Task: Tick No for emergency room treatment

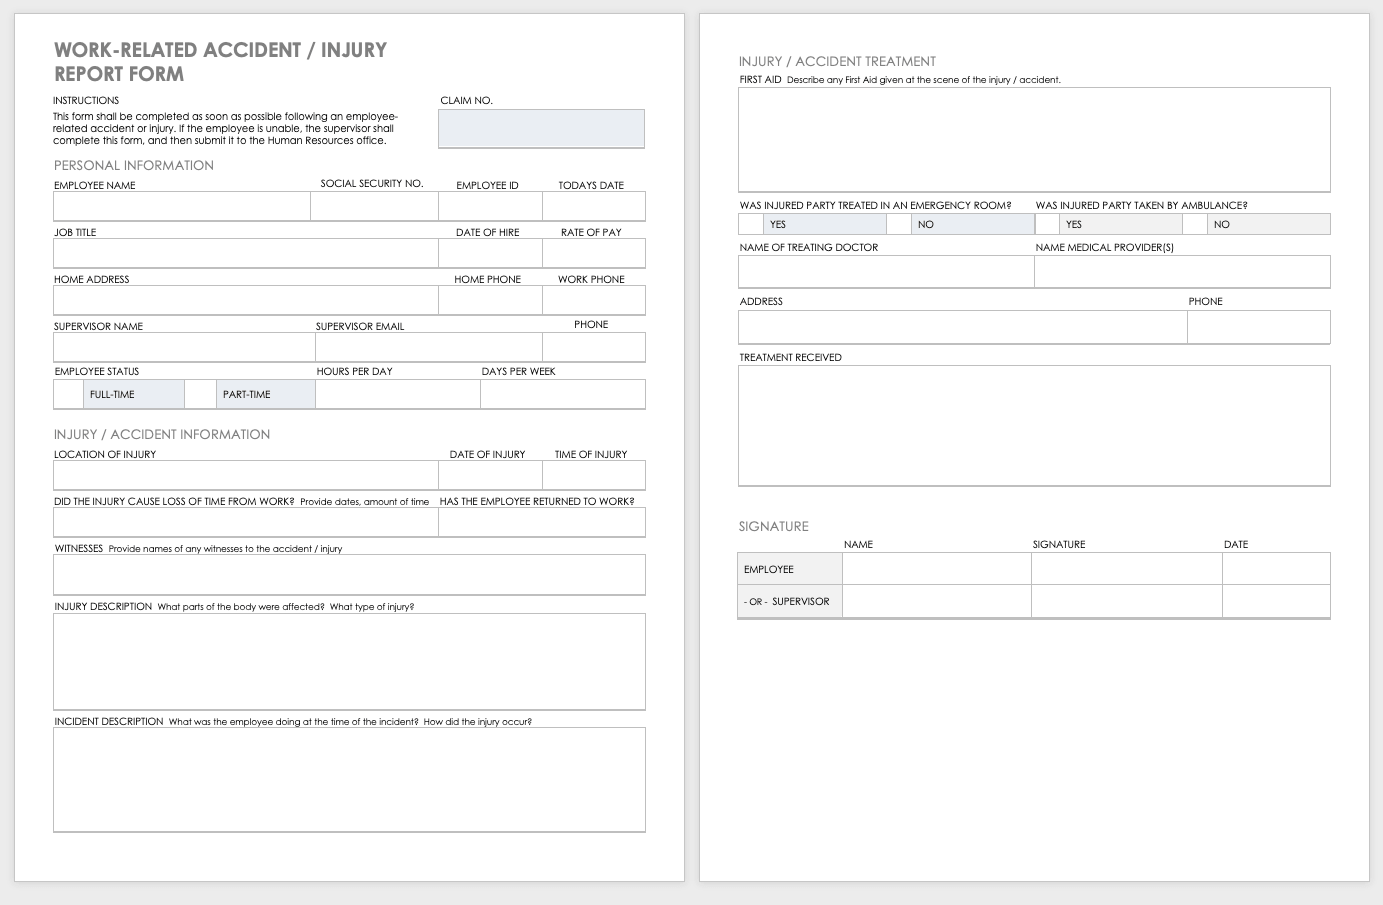Action: 898,225
